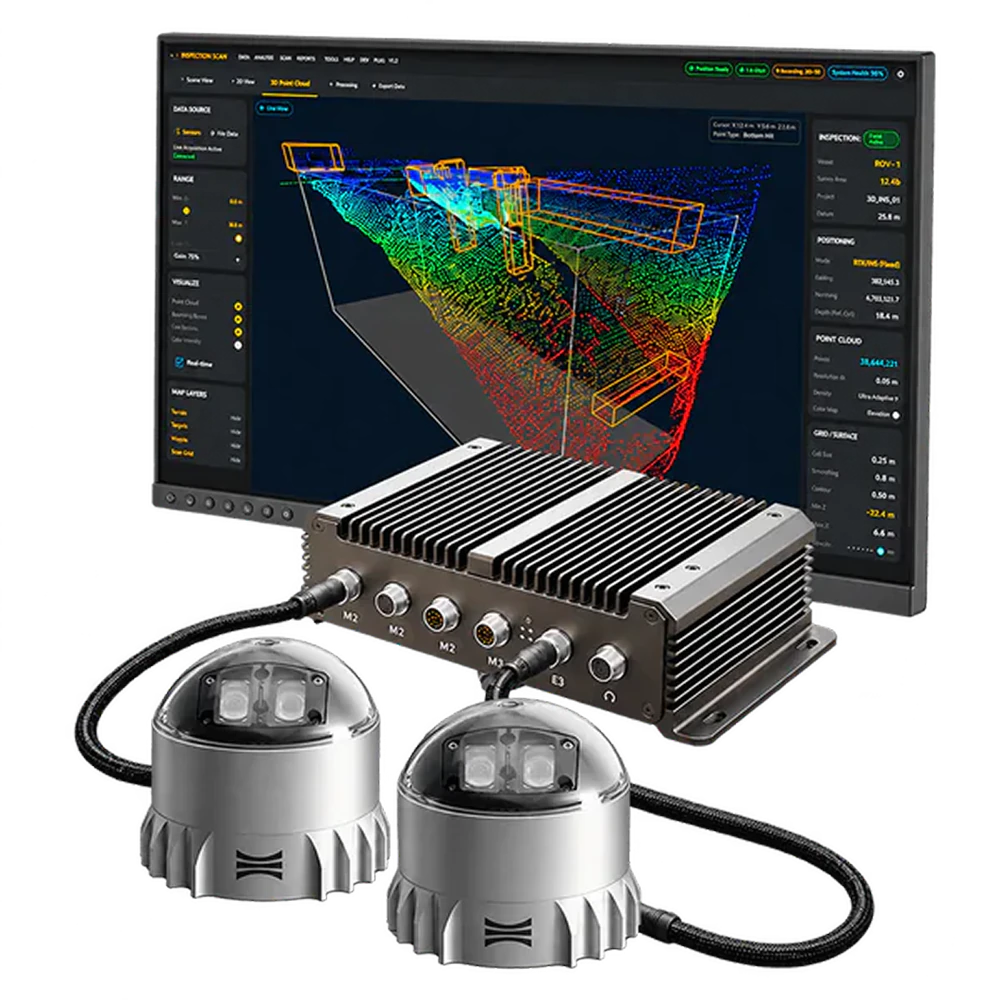Click the cursor coordinates info box
Screen dimensions: 1000x1000
(x=754, y=131)
